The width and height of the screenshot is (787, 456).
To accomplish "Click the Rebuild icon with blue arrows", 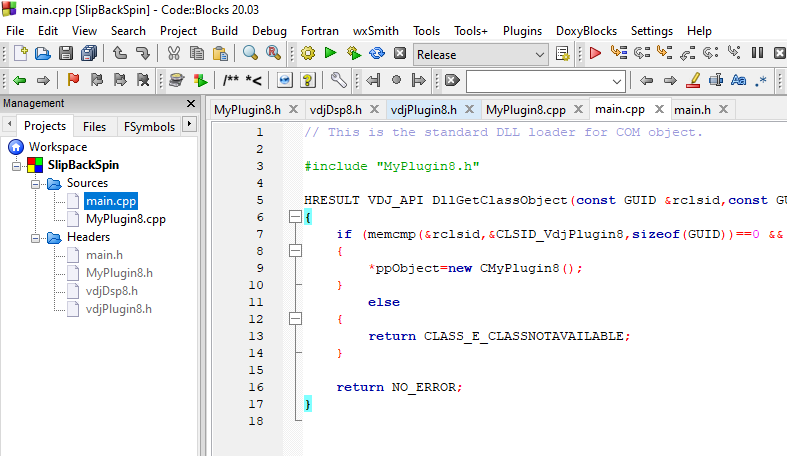I will (x=377, y=53).
